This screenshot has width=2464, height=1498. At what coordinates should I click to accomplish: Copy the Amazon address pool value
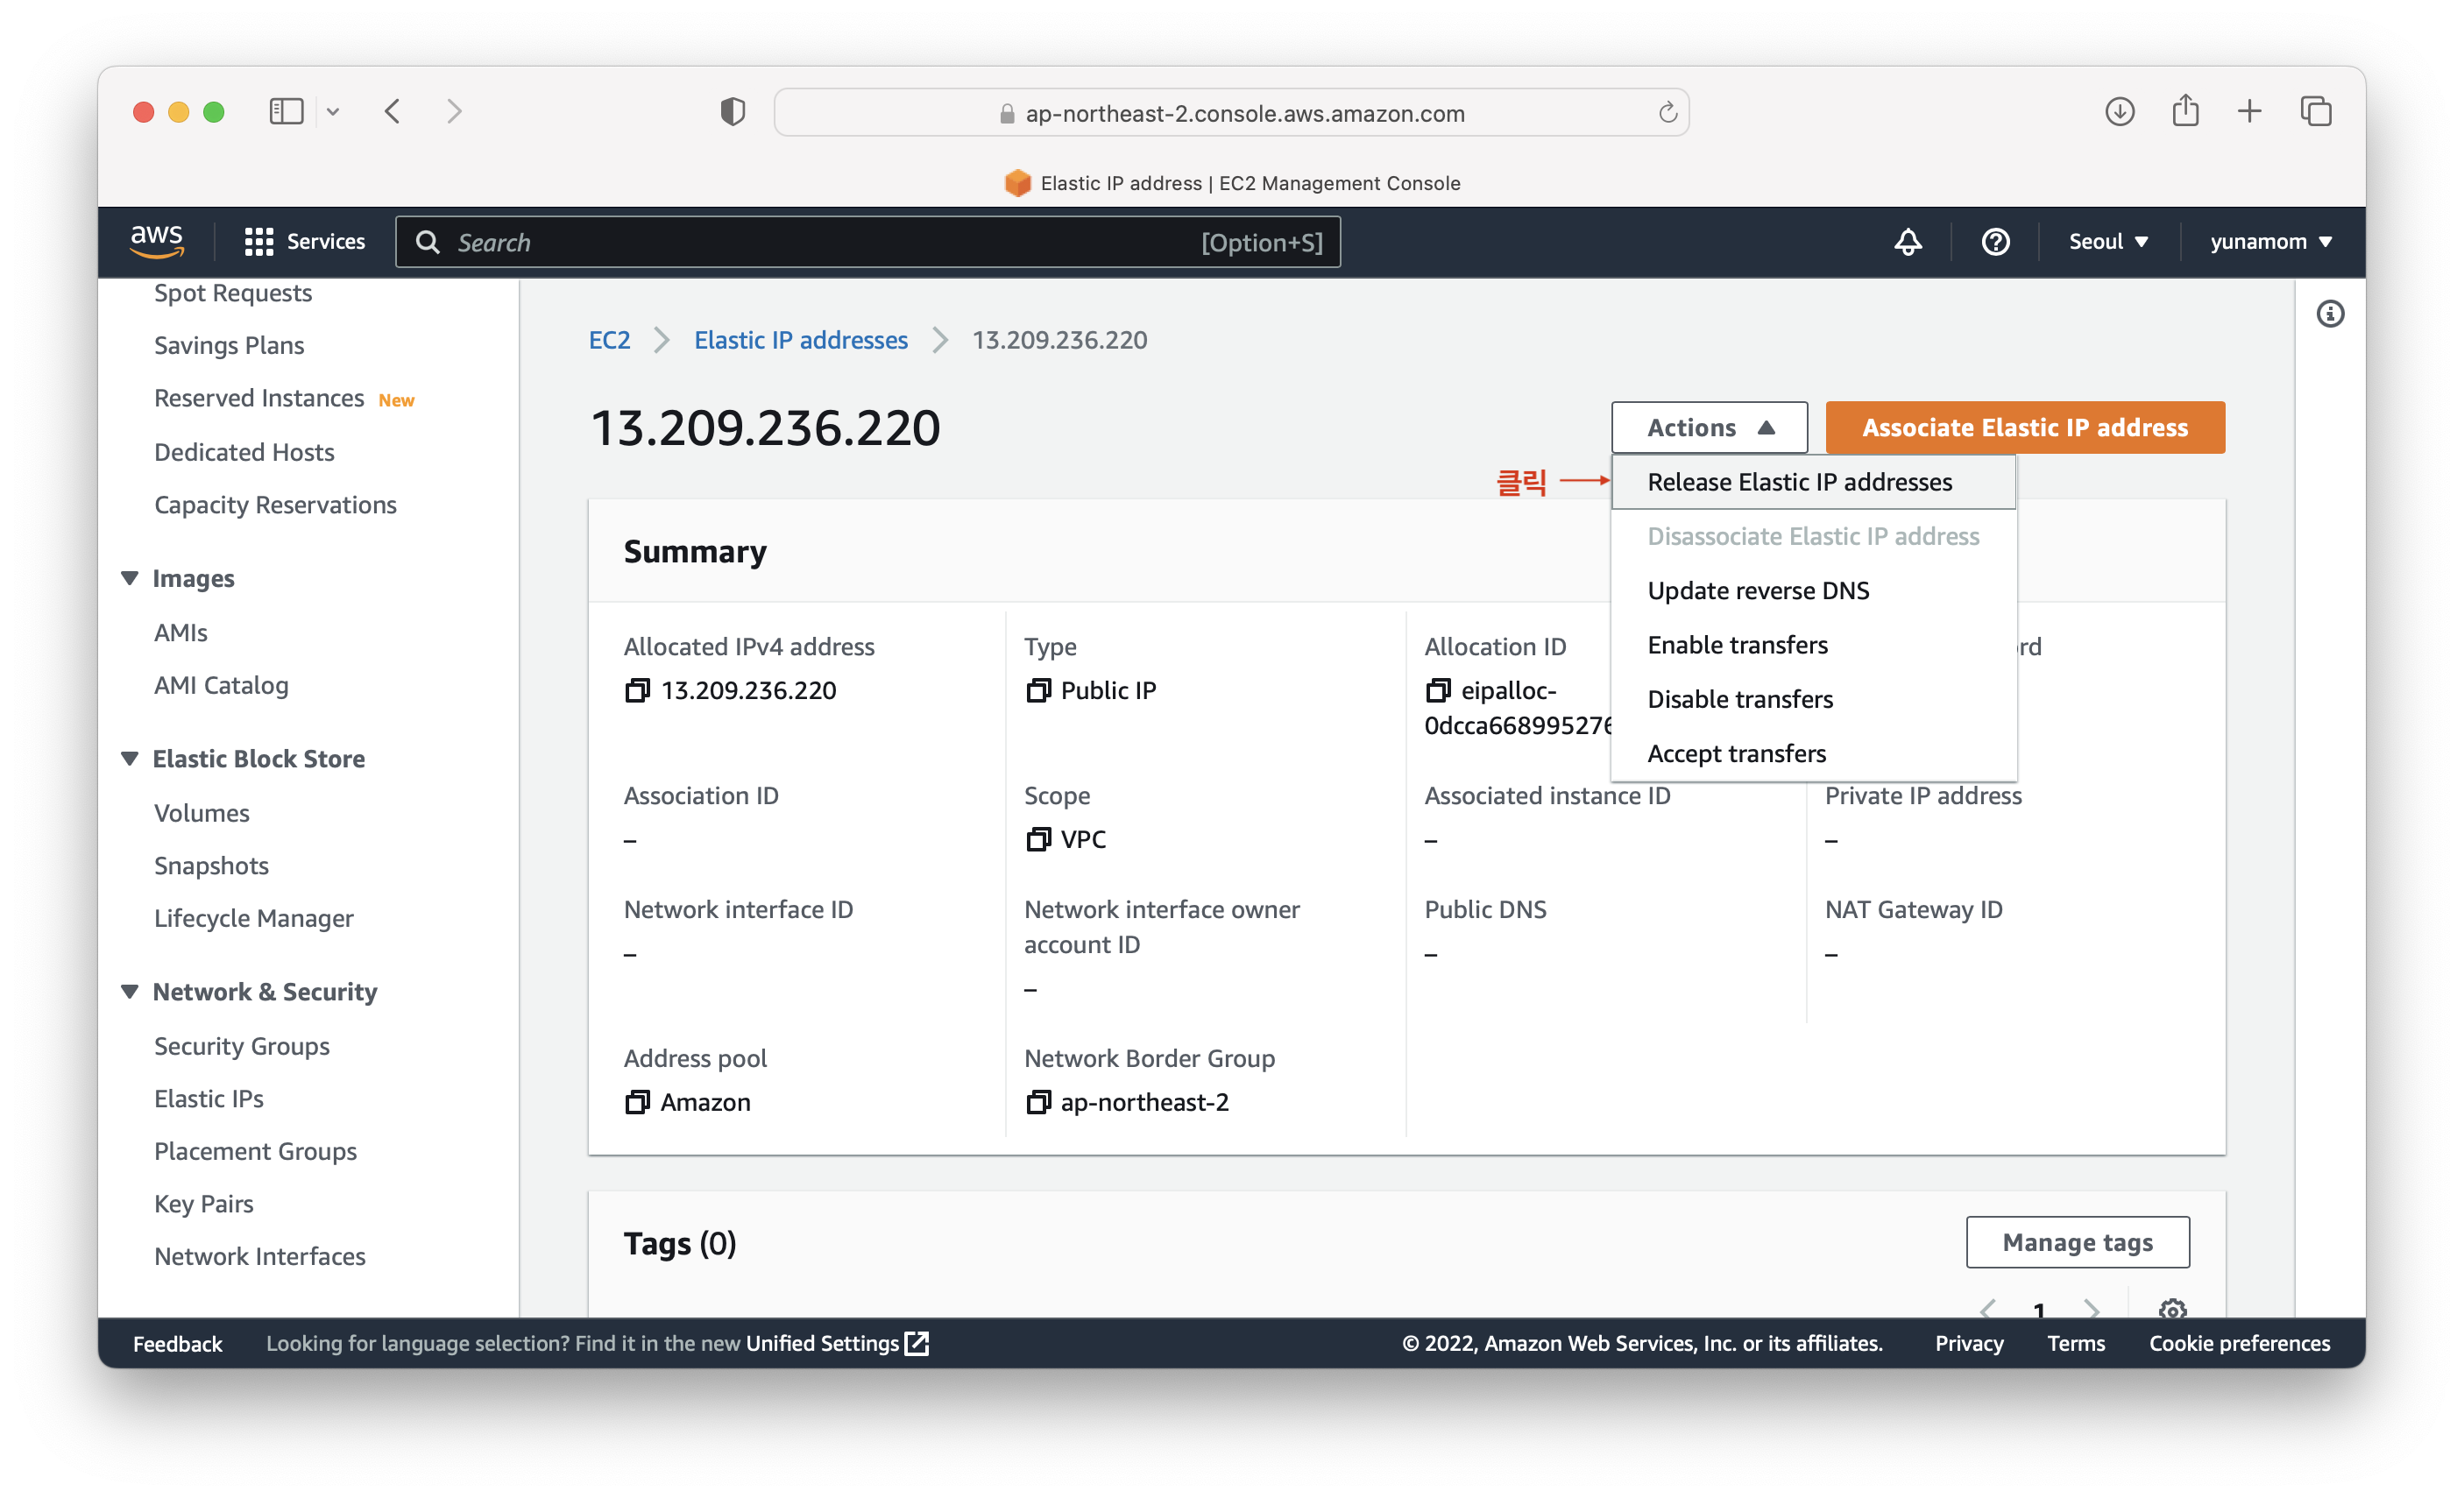(637, 1102)
